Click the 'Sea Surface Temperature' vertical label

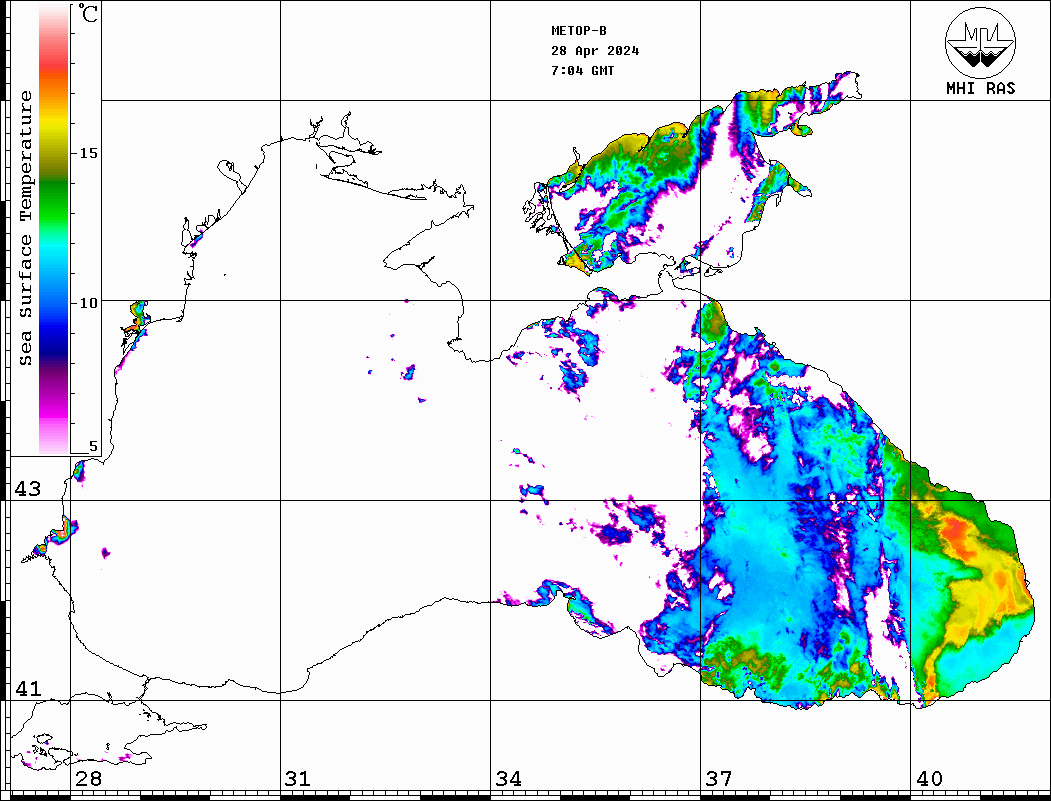pyautogui.click(x=25, y=228)
